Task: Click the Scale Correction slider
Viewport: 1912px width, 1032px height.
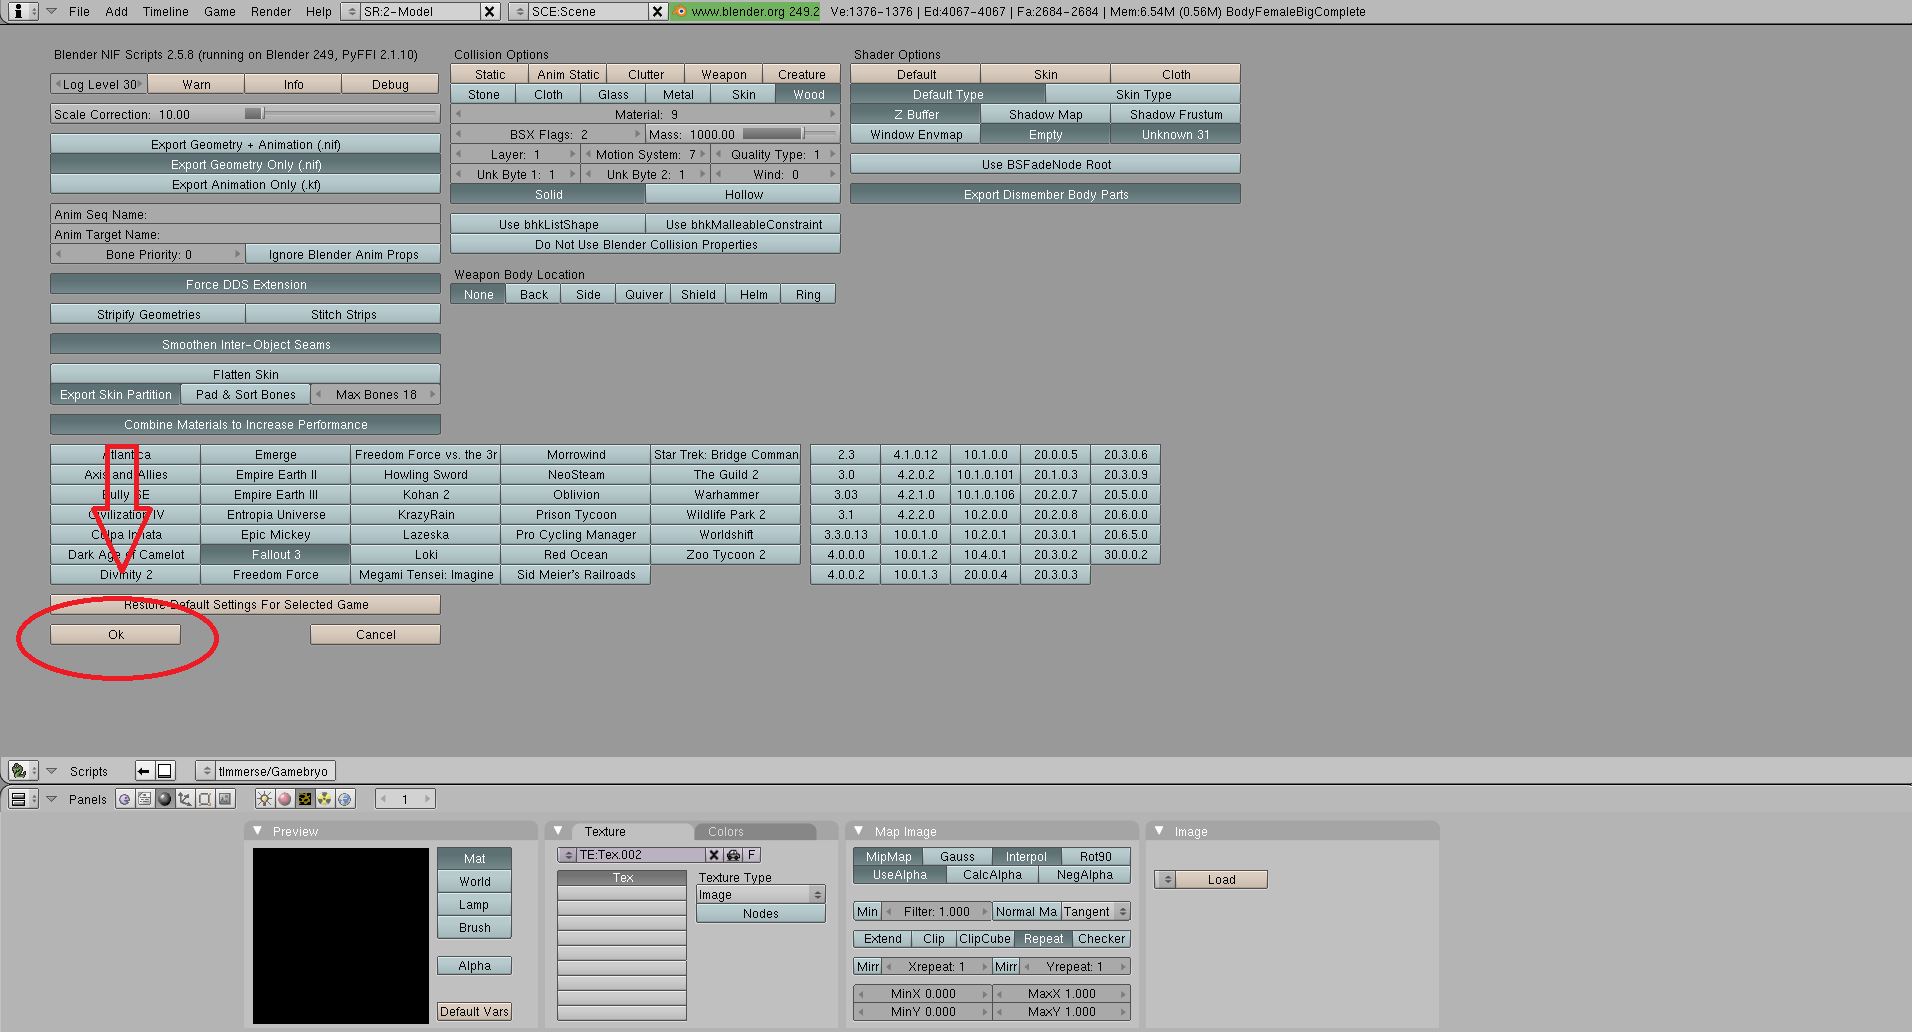Action: (245, 114)
